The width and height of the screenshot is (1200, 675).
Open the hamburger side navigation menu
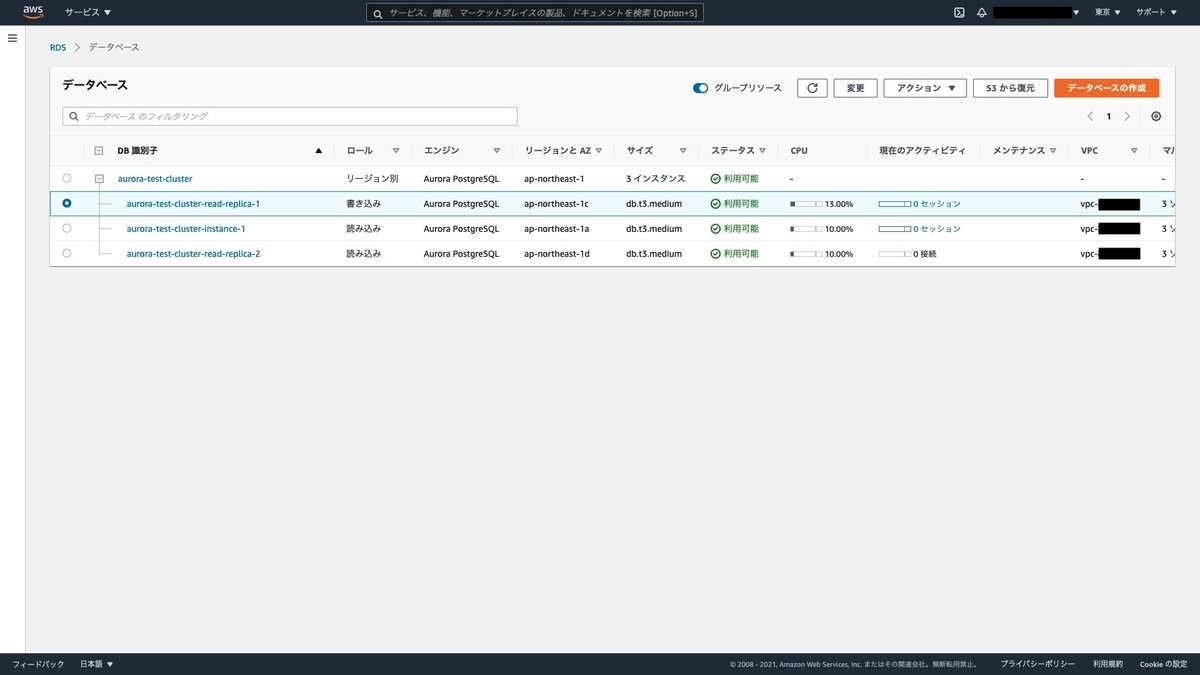pyautogui.click(x=12, y=38)
